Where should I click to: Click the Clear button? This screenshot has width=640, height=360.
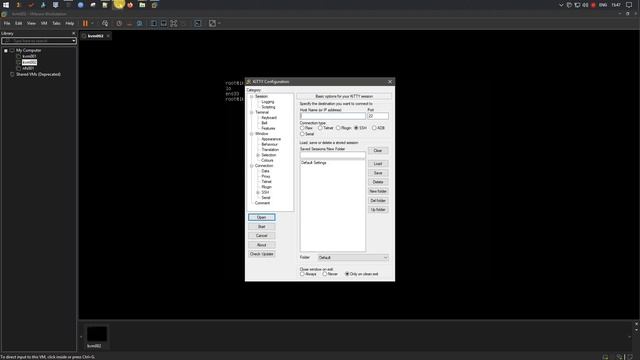(x=378, y=151)
